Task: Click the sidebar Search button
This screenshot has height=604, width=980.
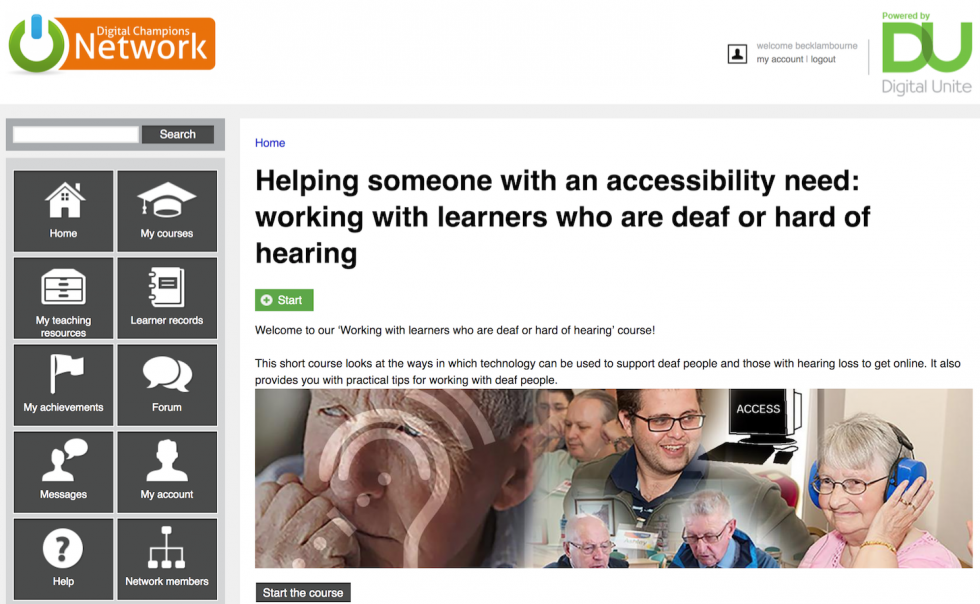Action: click(x=178, y=134)
